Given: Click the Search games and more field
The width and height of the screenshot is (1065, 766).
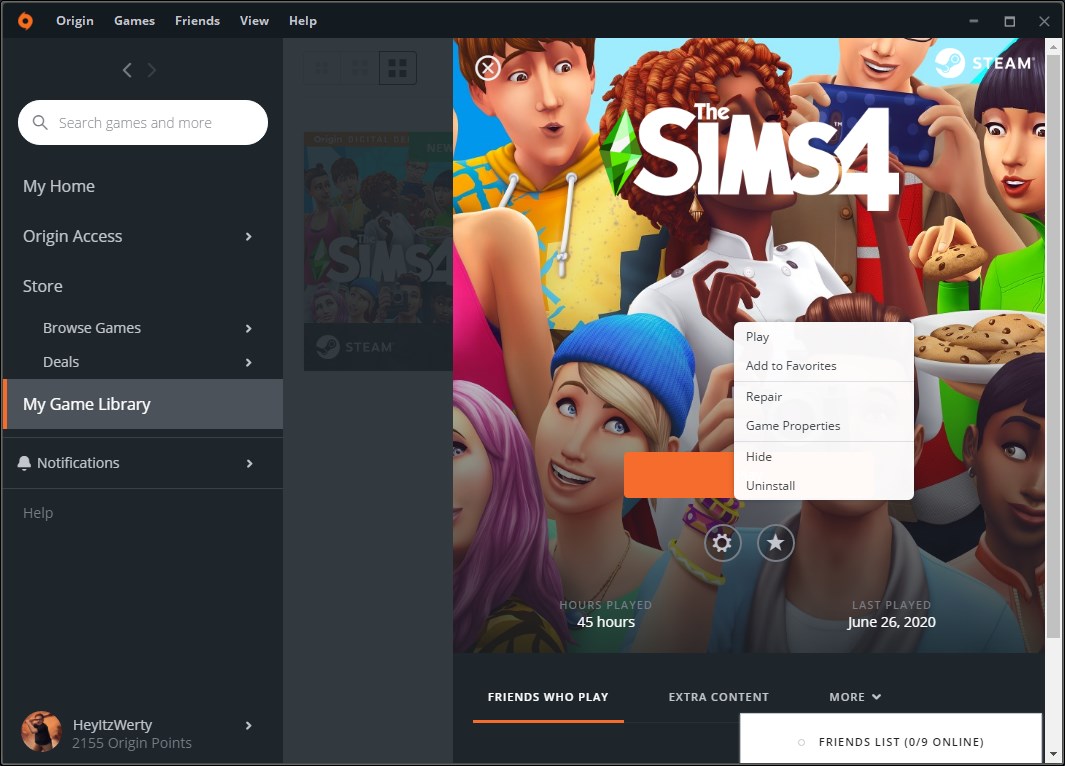Looking at the screenshot, I should pyautogui.click(x=143, y=122).
